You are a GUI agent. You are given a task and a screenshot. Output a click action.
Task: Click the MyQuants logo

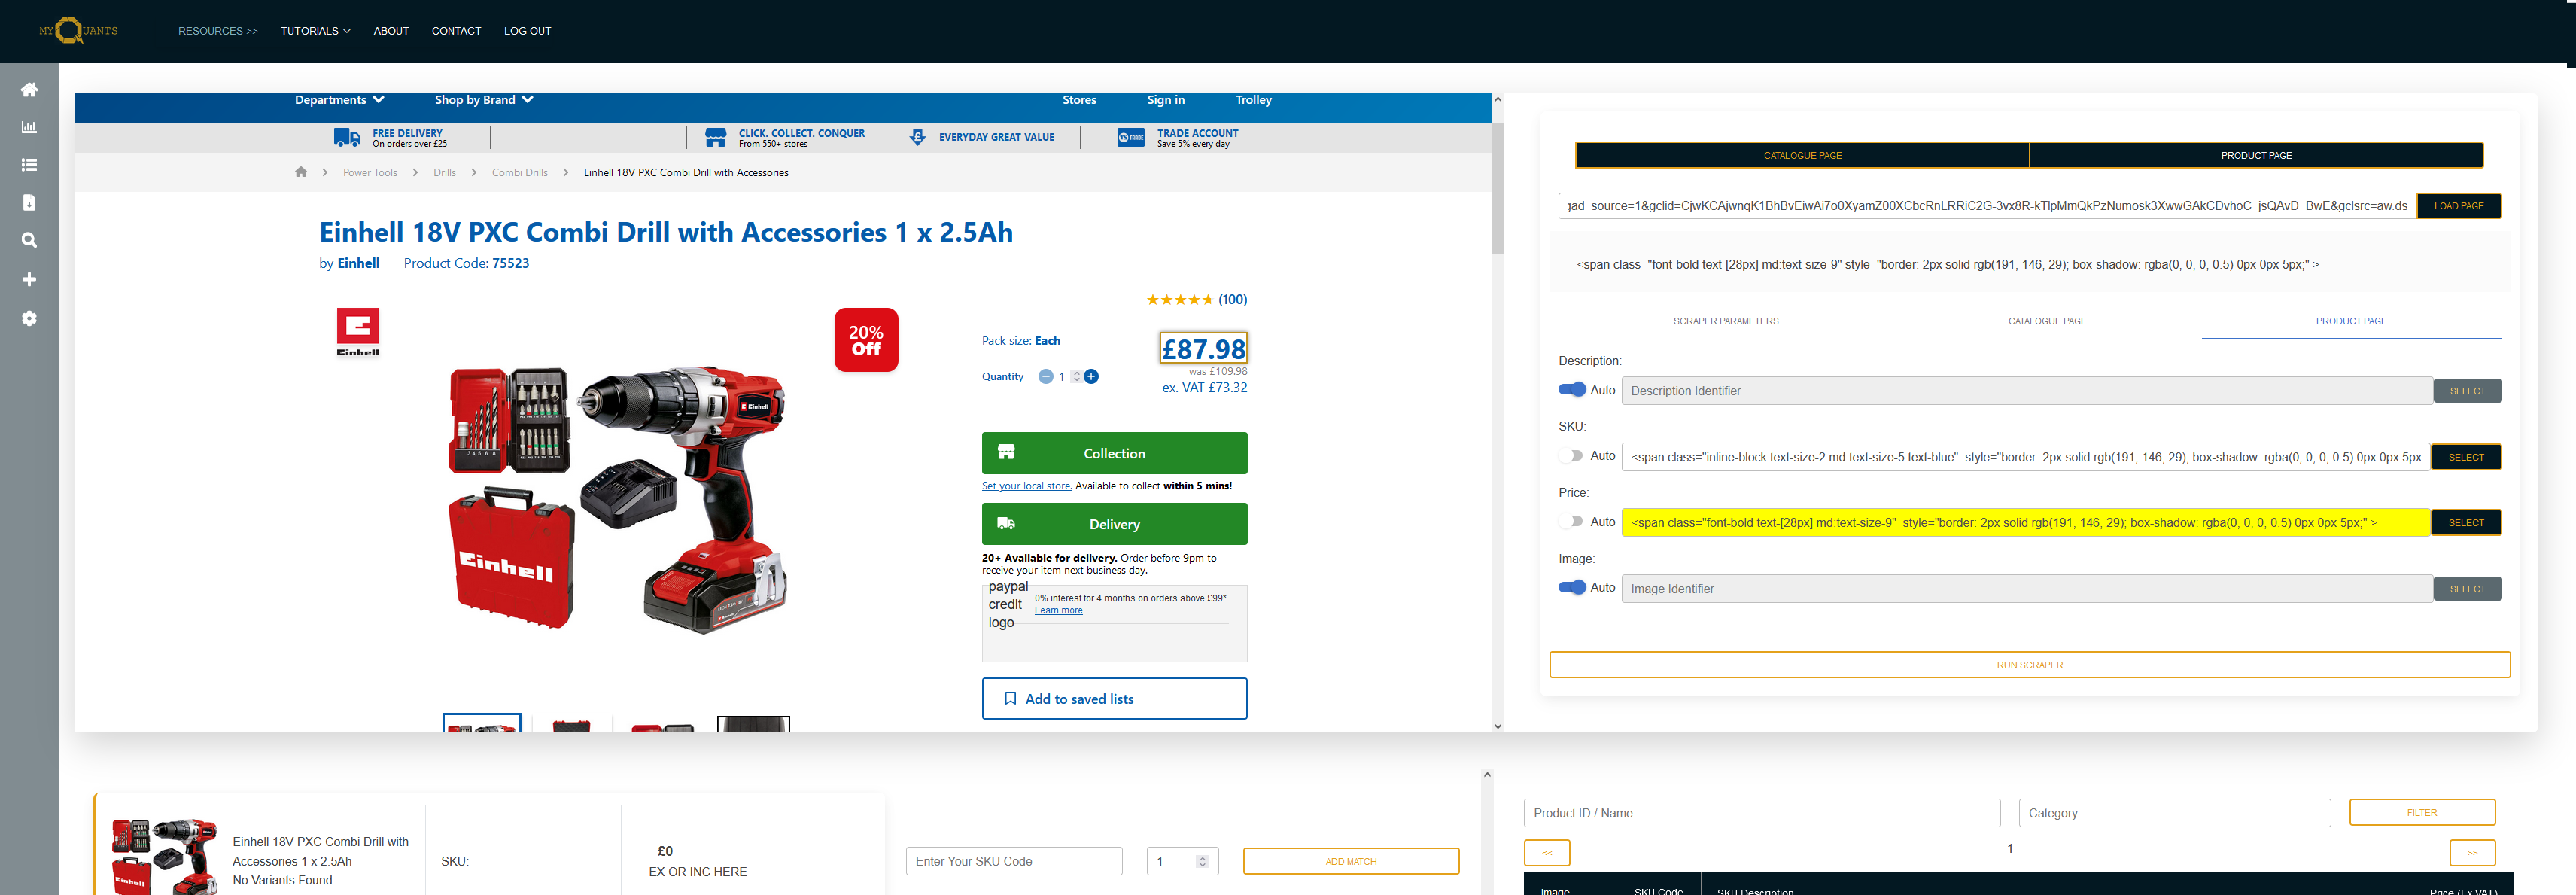click(x=78, y=31)
